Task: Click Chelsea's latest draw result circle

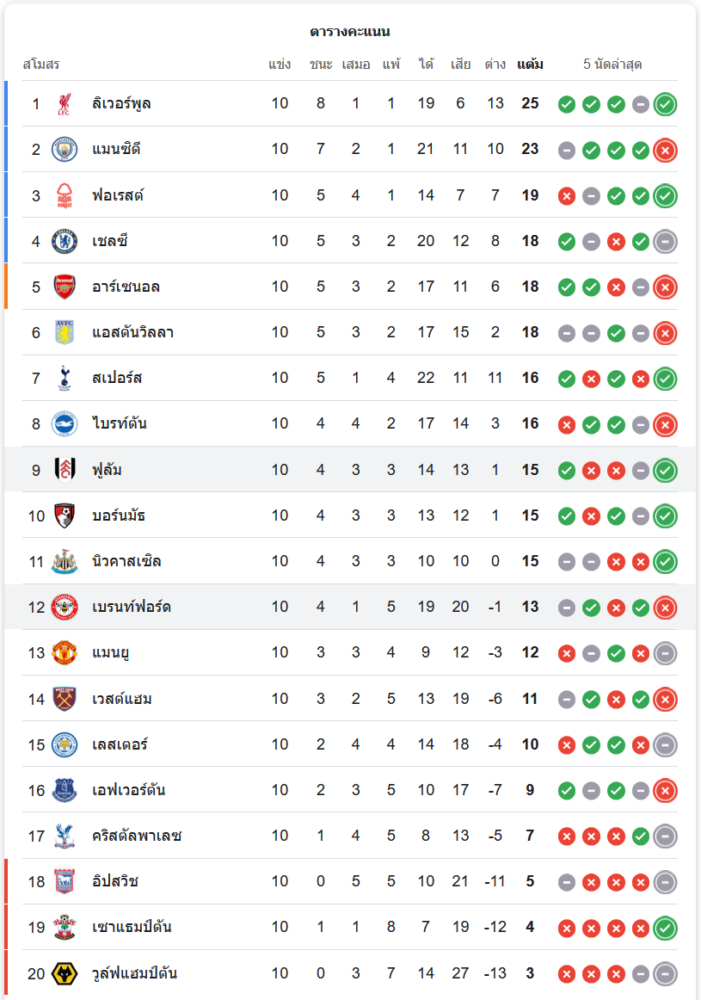Action: (665, 242)
